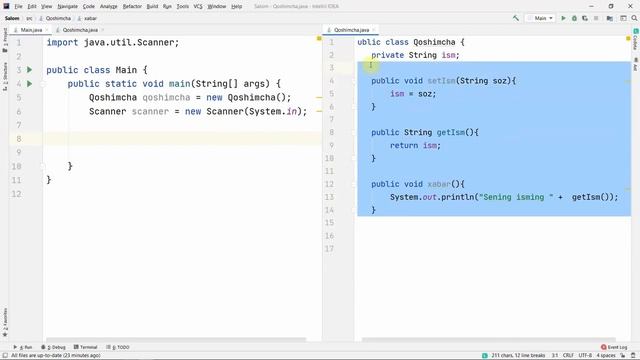Open the Navigate menu
640x360 pixels.
pos(67,7)
